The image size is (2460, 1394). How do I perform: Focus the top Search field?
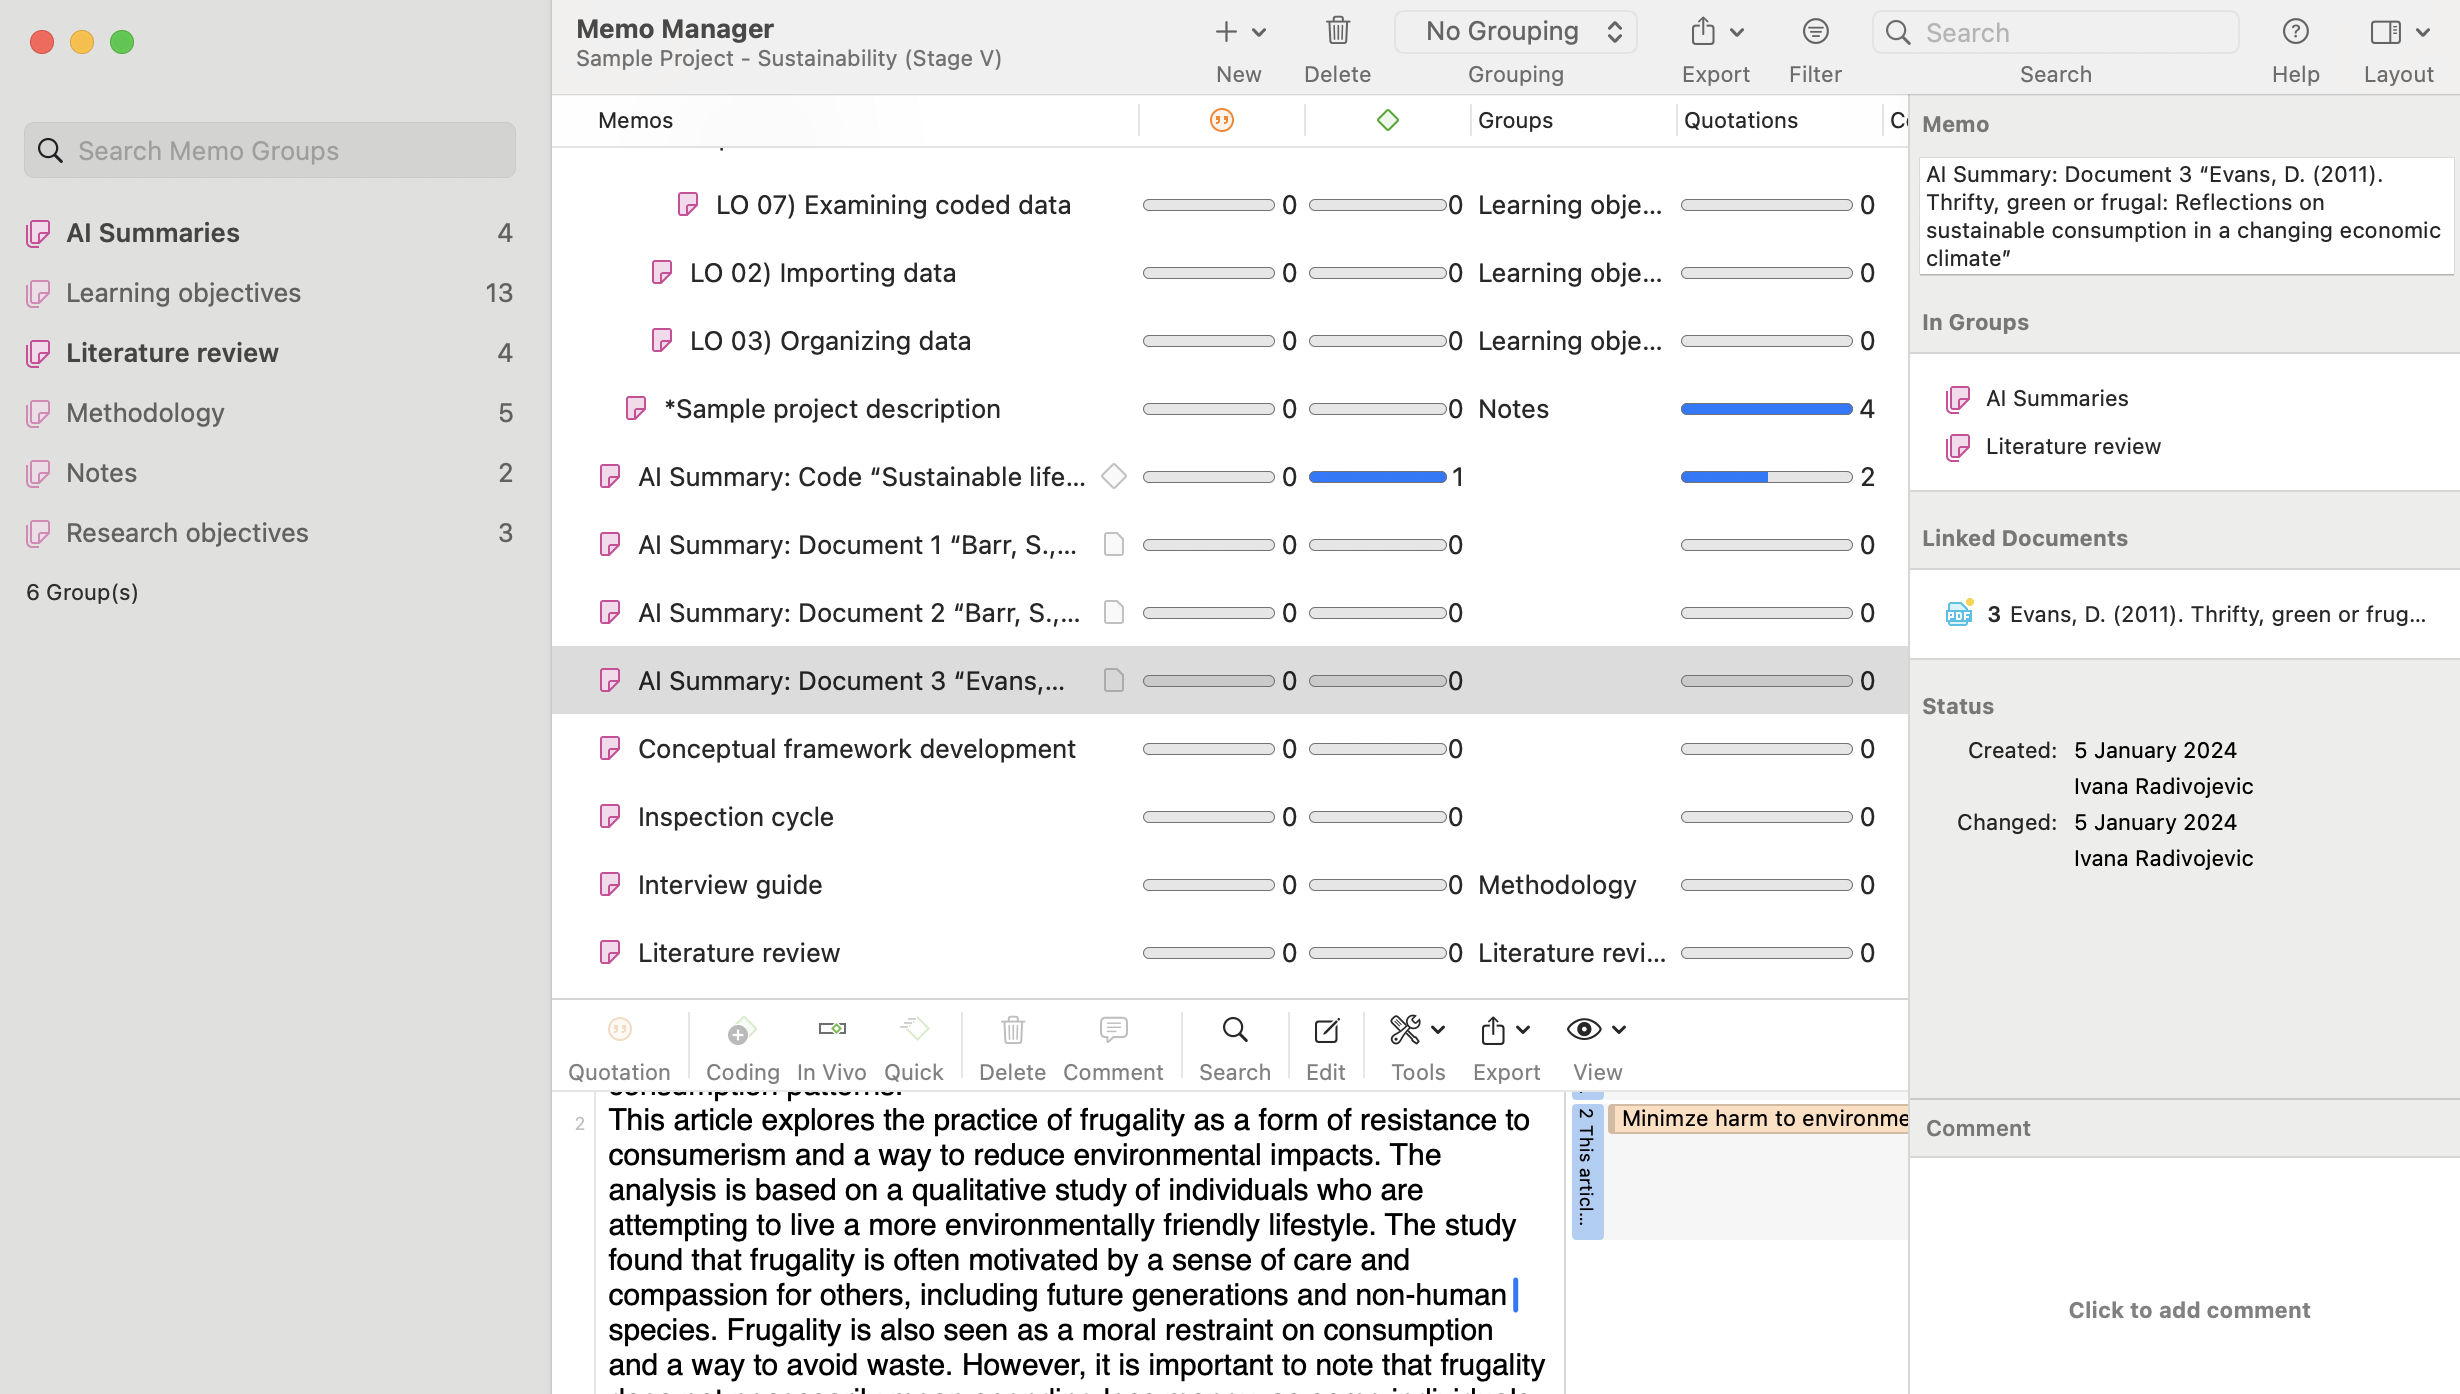(2055, 32)
